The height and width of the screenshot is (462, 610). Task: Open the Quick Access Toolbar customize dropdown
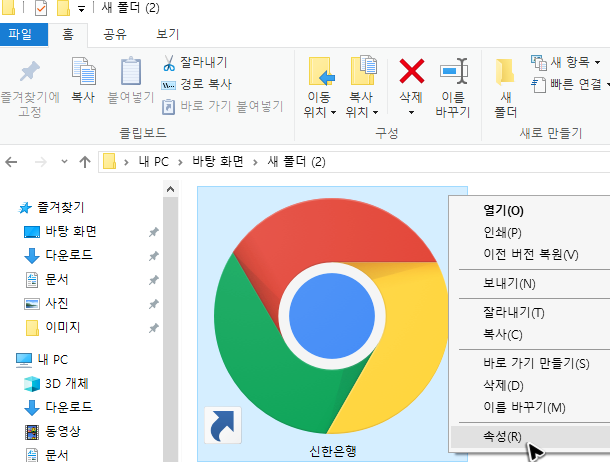(81, 9)
